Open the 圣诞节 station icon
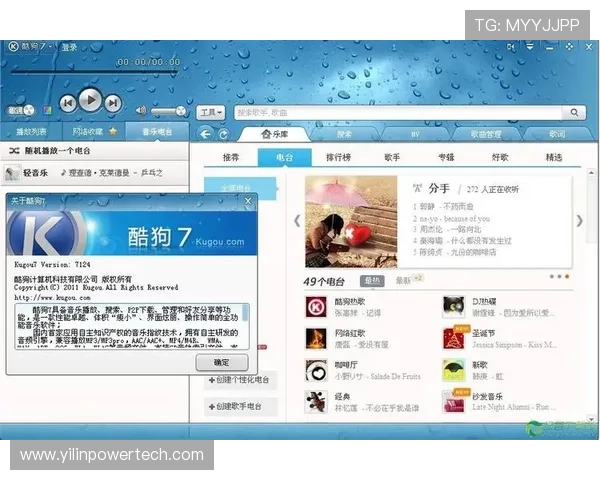The image size is (600, 480). point(454,339)
